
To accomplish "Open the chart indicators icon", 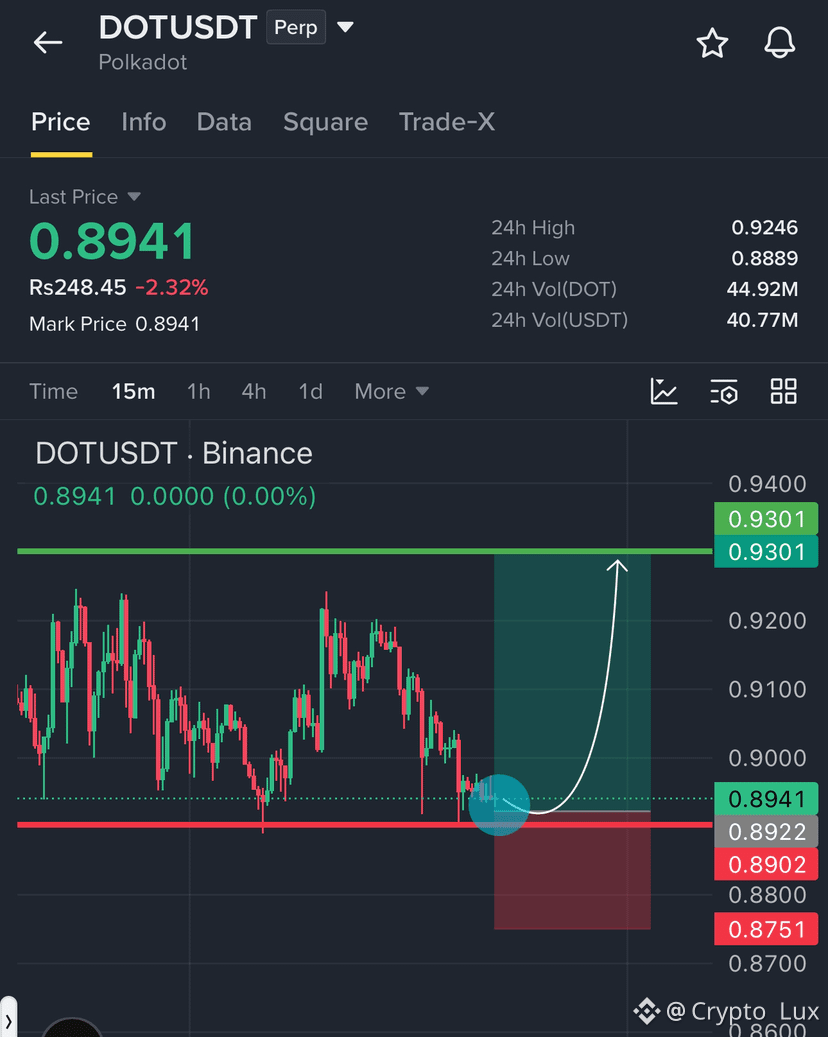I will (x=663, y=391).
